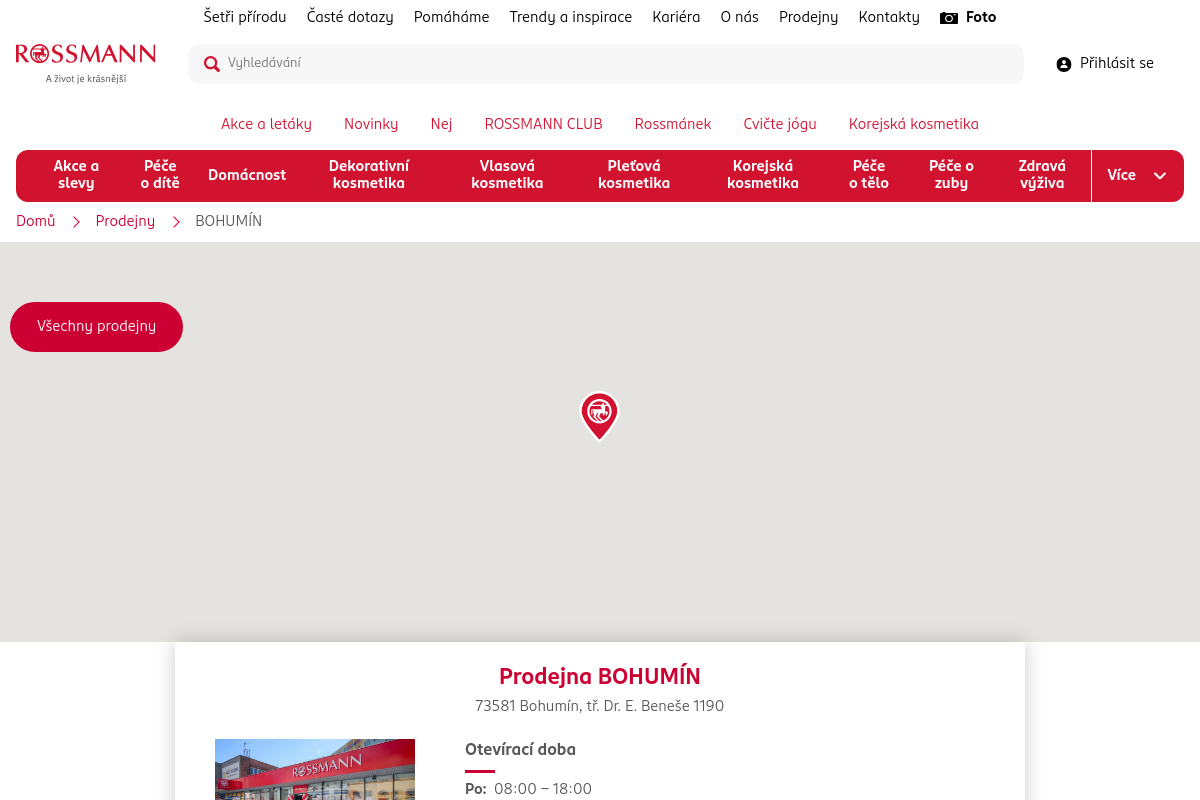The height and width of the screenshot is (800, 1200).
Task: Open the O nás page
Action: pyautogui.click(x=740, y=17)
